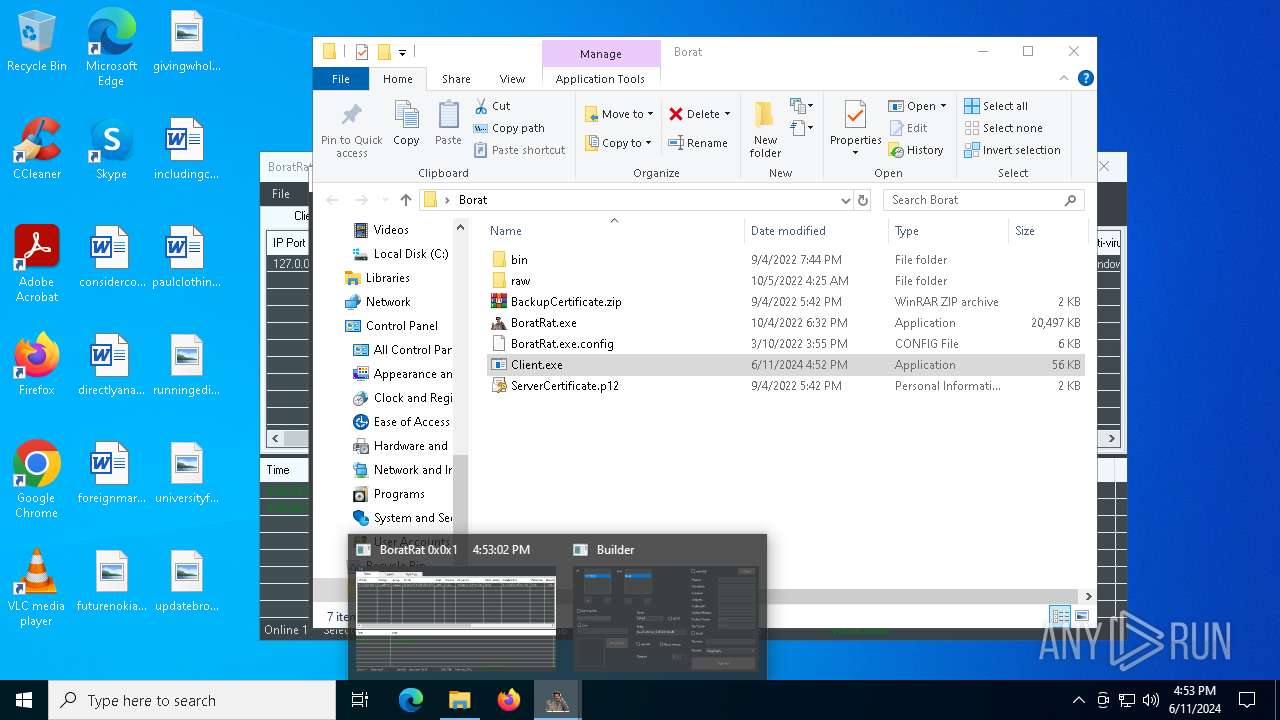The width and height of the screenshot is (1280, 720).
Task: Open the Properties button
Action: (x=855, y=128)
